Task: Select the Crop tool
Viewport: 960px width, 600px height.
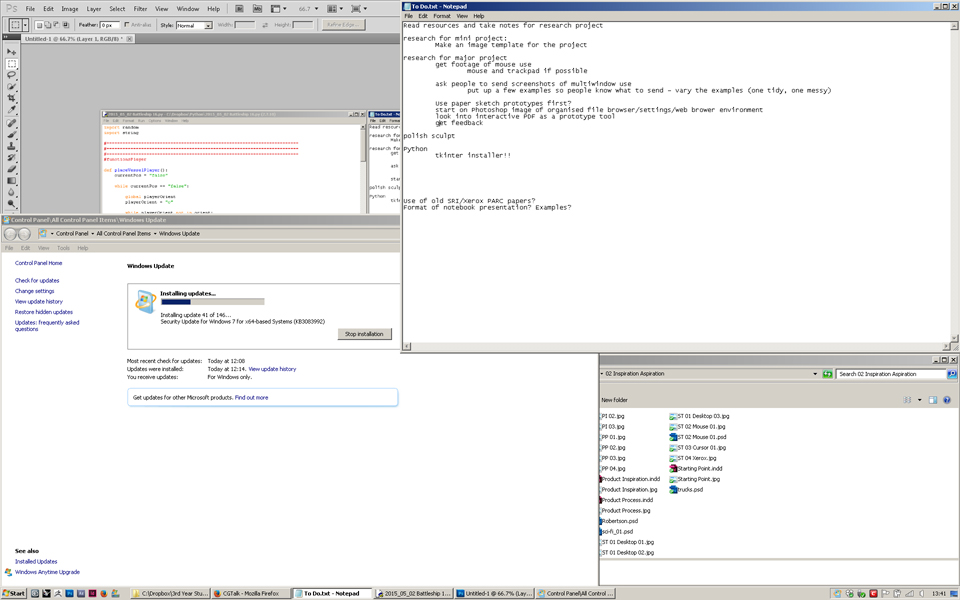Action: click(x=12, y=98)
